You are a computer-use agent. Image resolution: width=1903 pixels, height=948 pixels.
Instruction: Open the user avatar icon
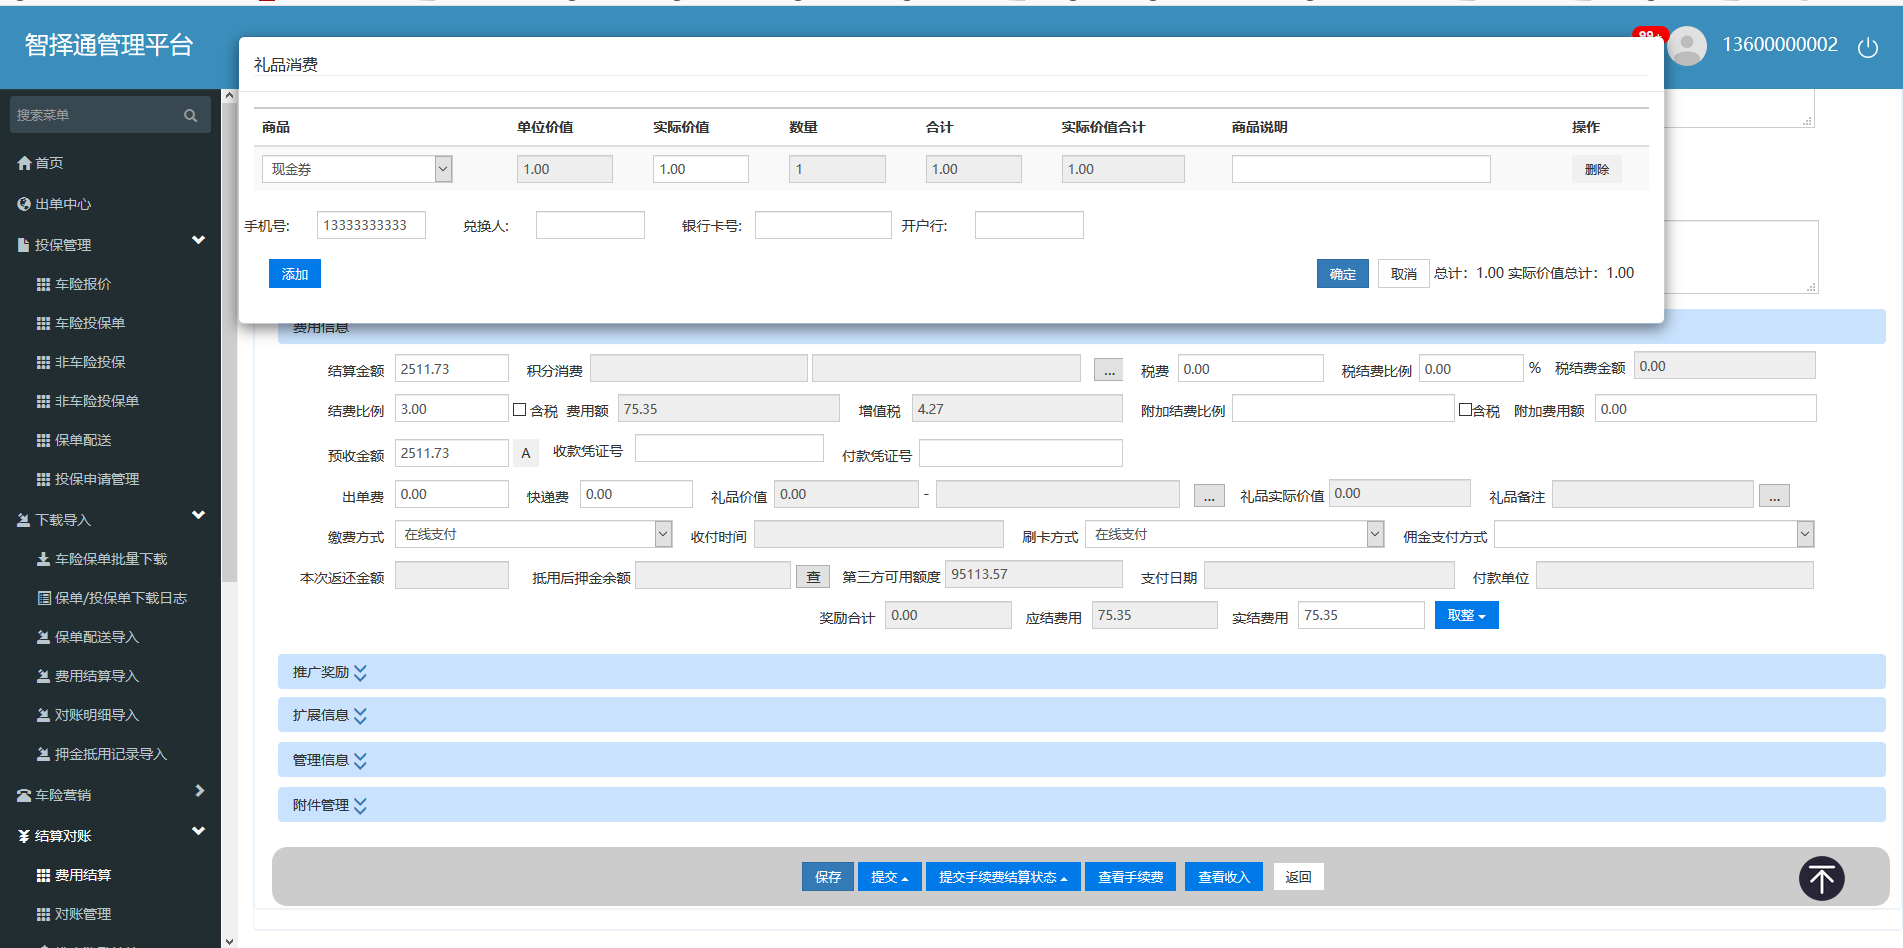pyautogui.click(x=1687, y=46)
